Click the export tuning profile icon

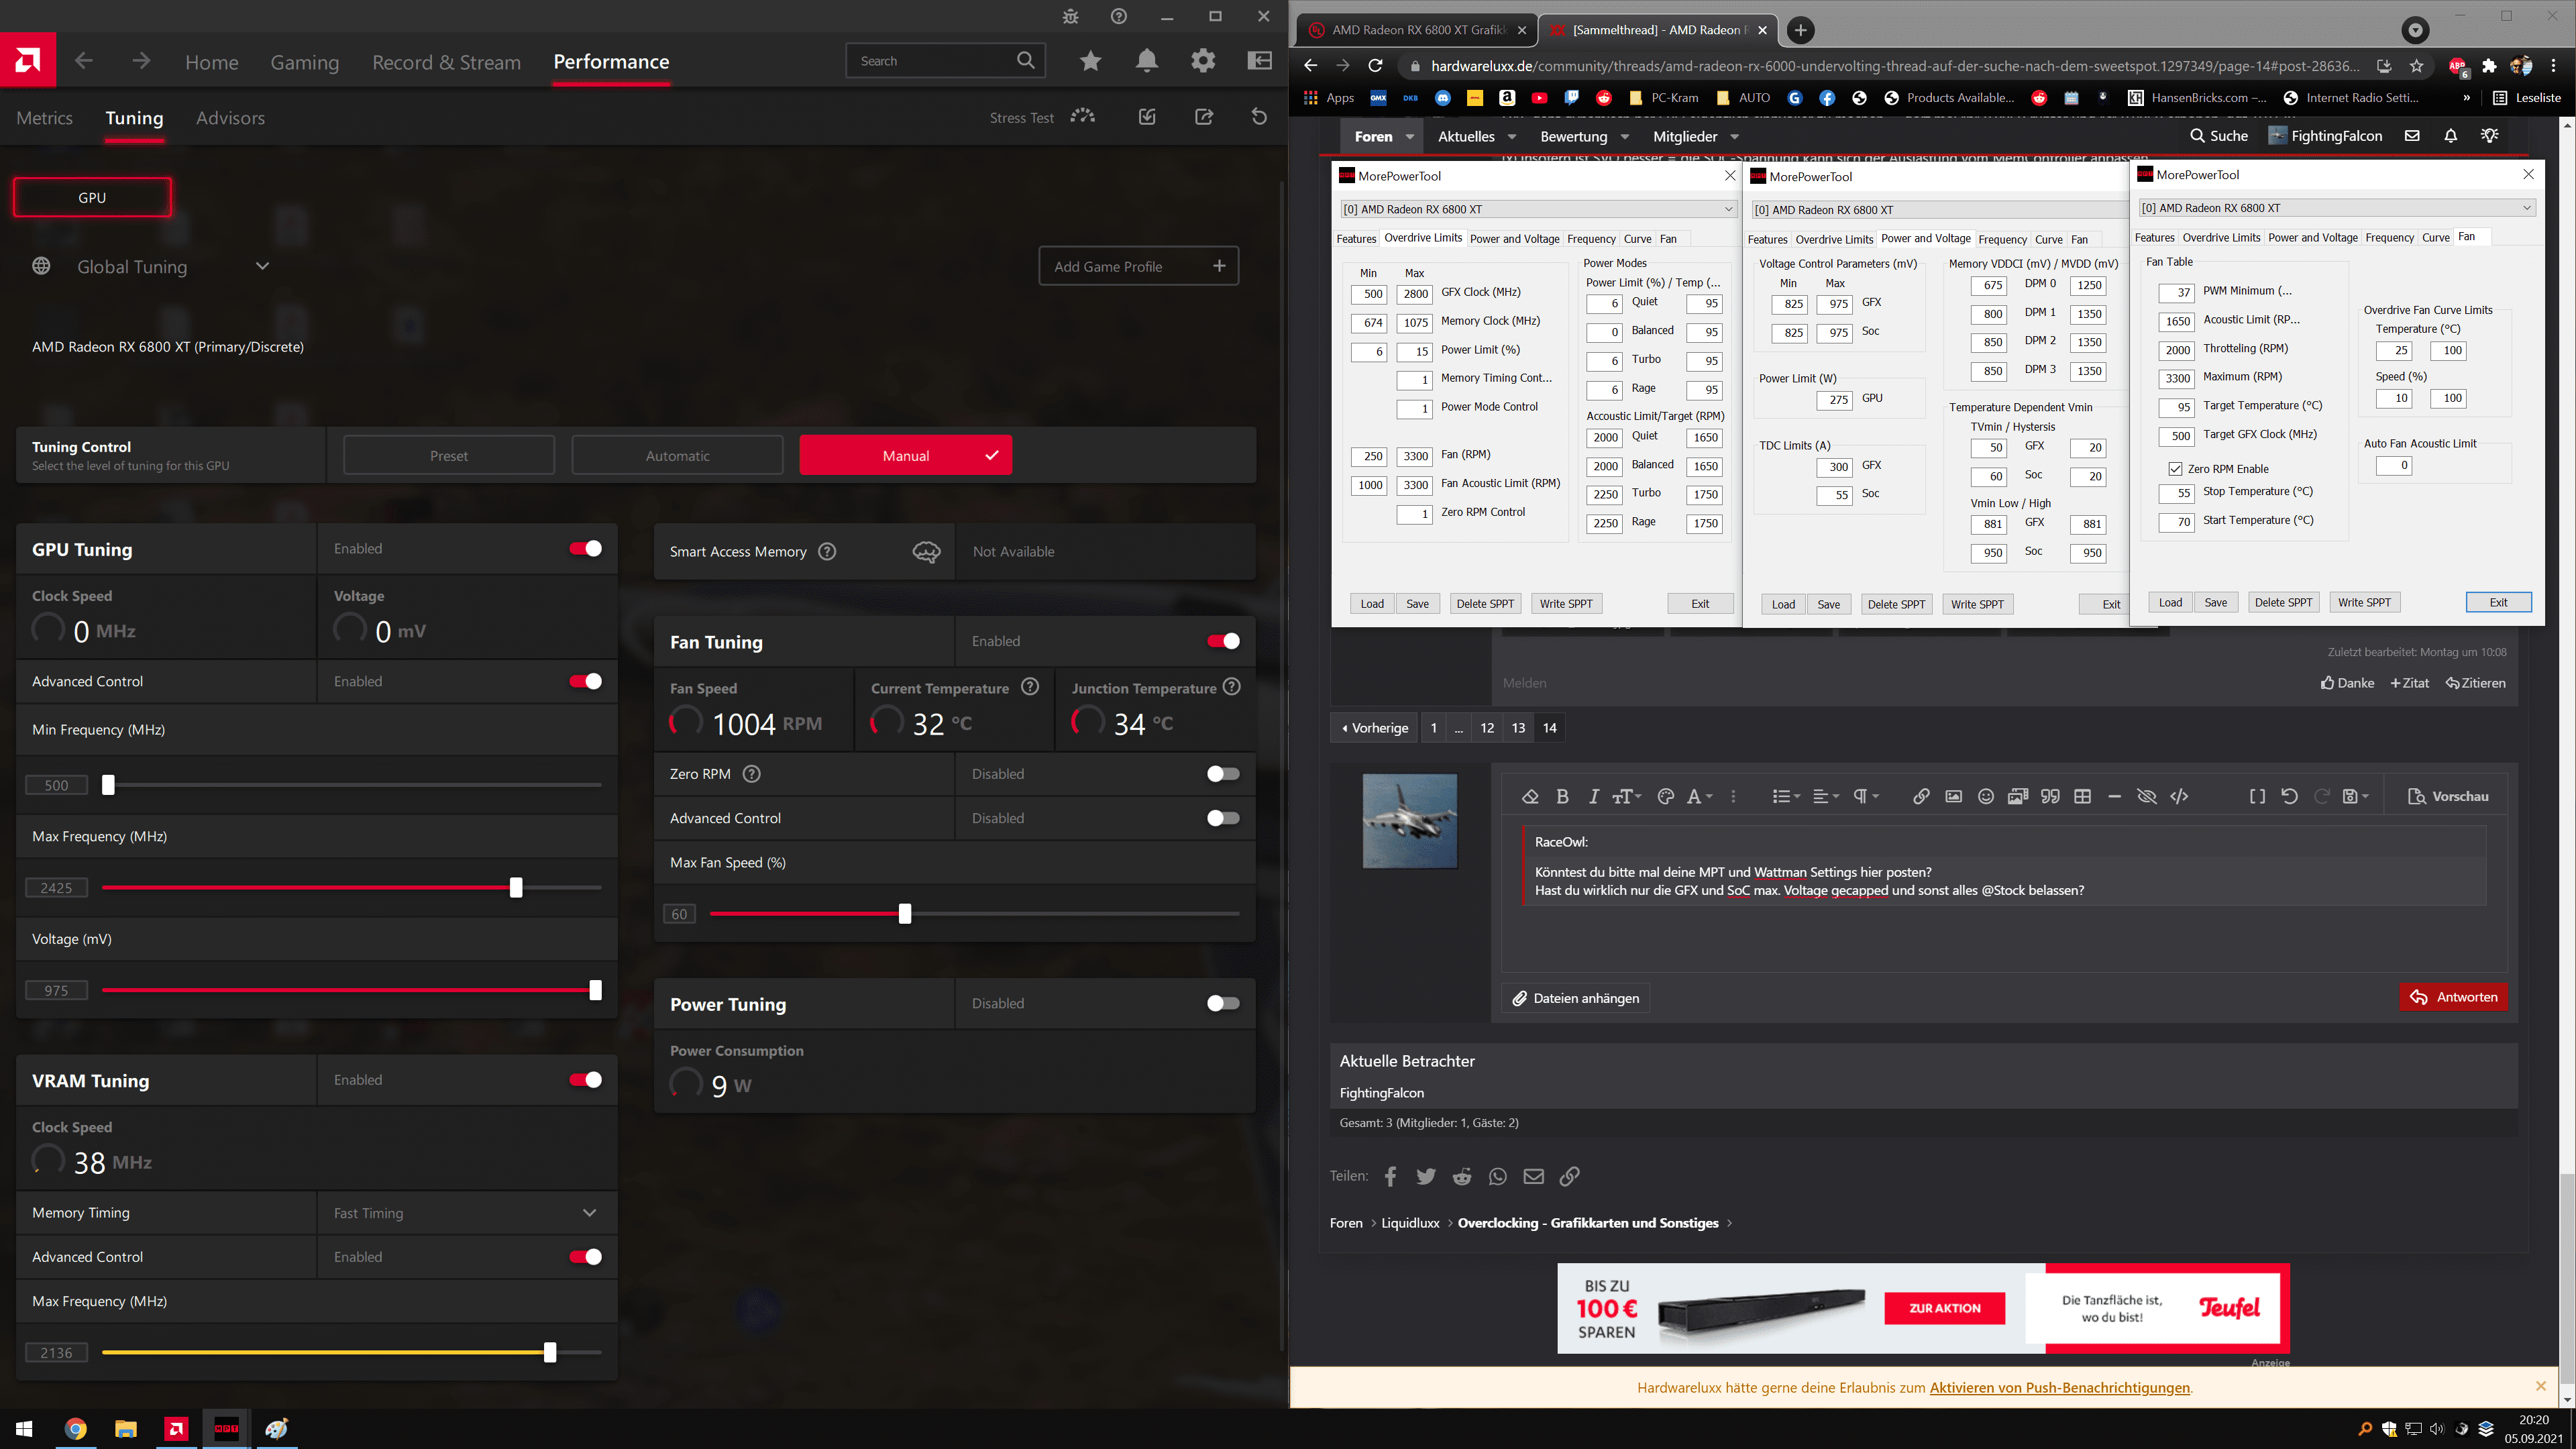coord(1204,117)
